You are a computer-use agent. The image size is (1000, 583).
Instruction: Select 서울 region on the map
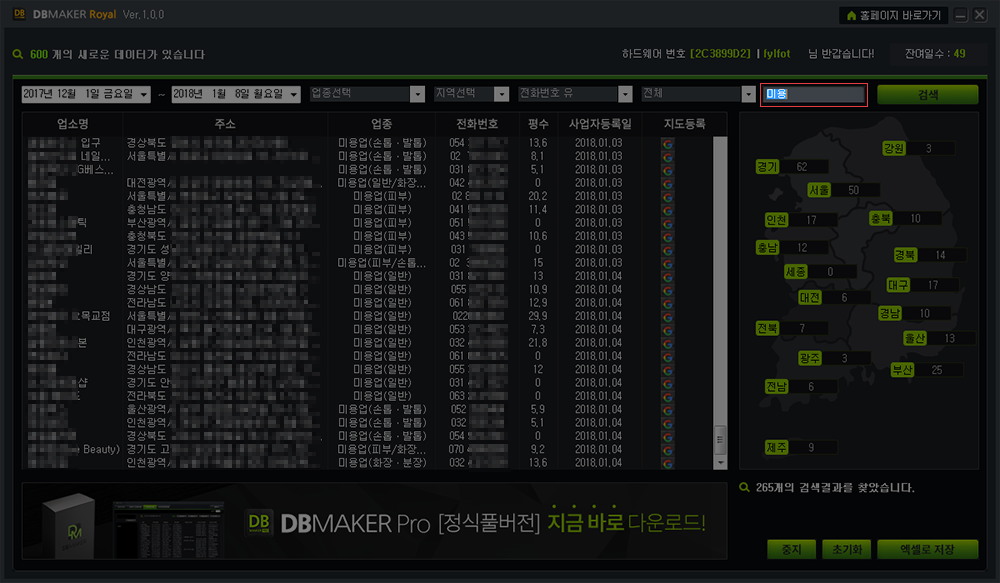coord(819,189)
